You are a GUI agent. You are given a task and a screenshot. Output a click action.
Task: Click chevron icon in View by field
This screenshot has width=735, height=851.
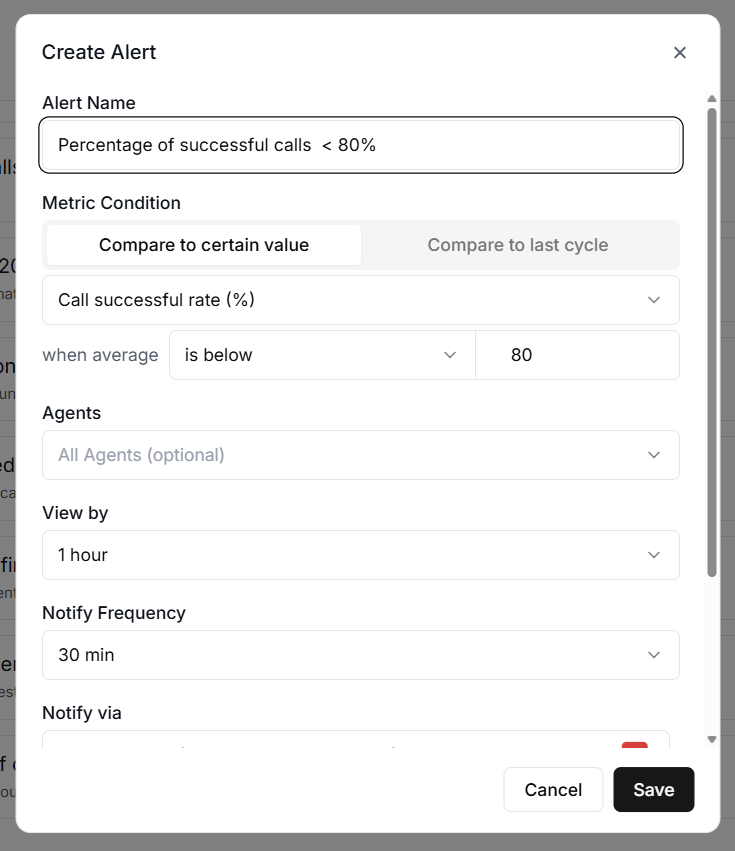[x=654, y=555]
